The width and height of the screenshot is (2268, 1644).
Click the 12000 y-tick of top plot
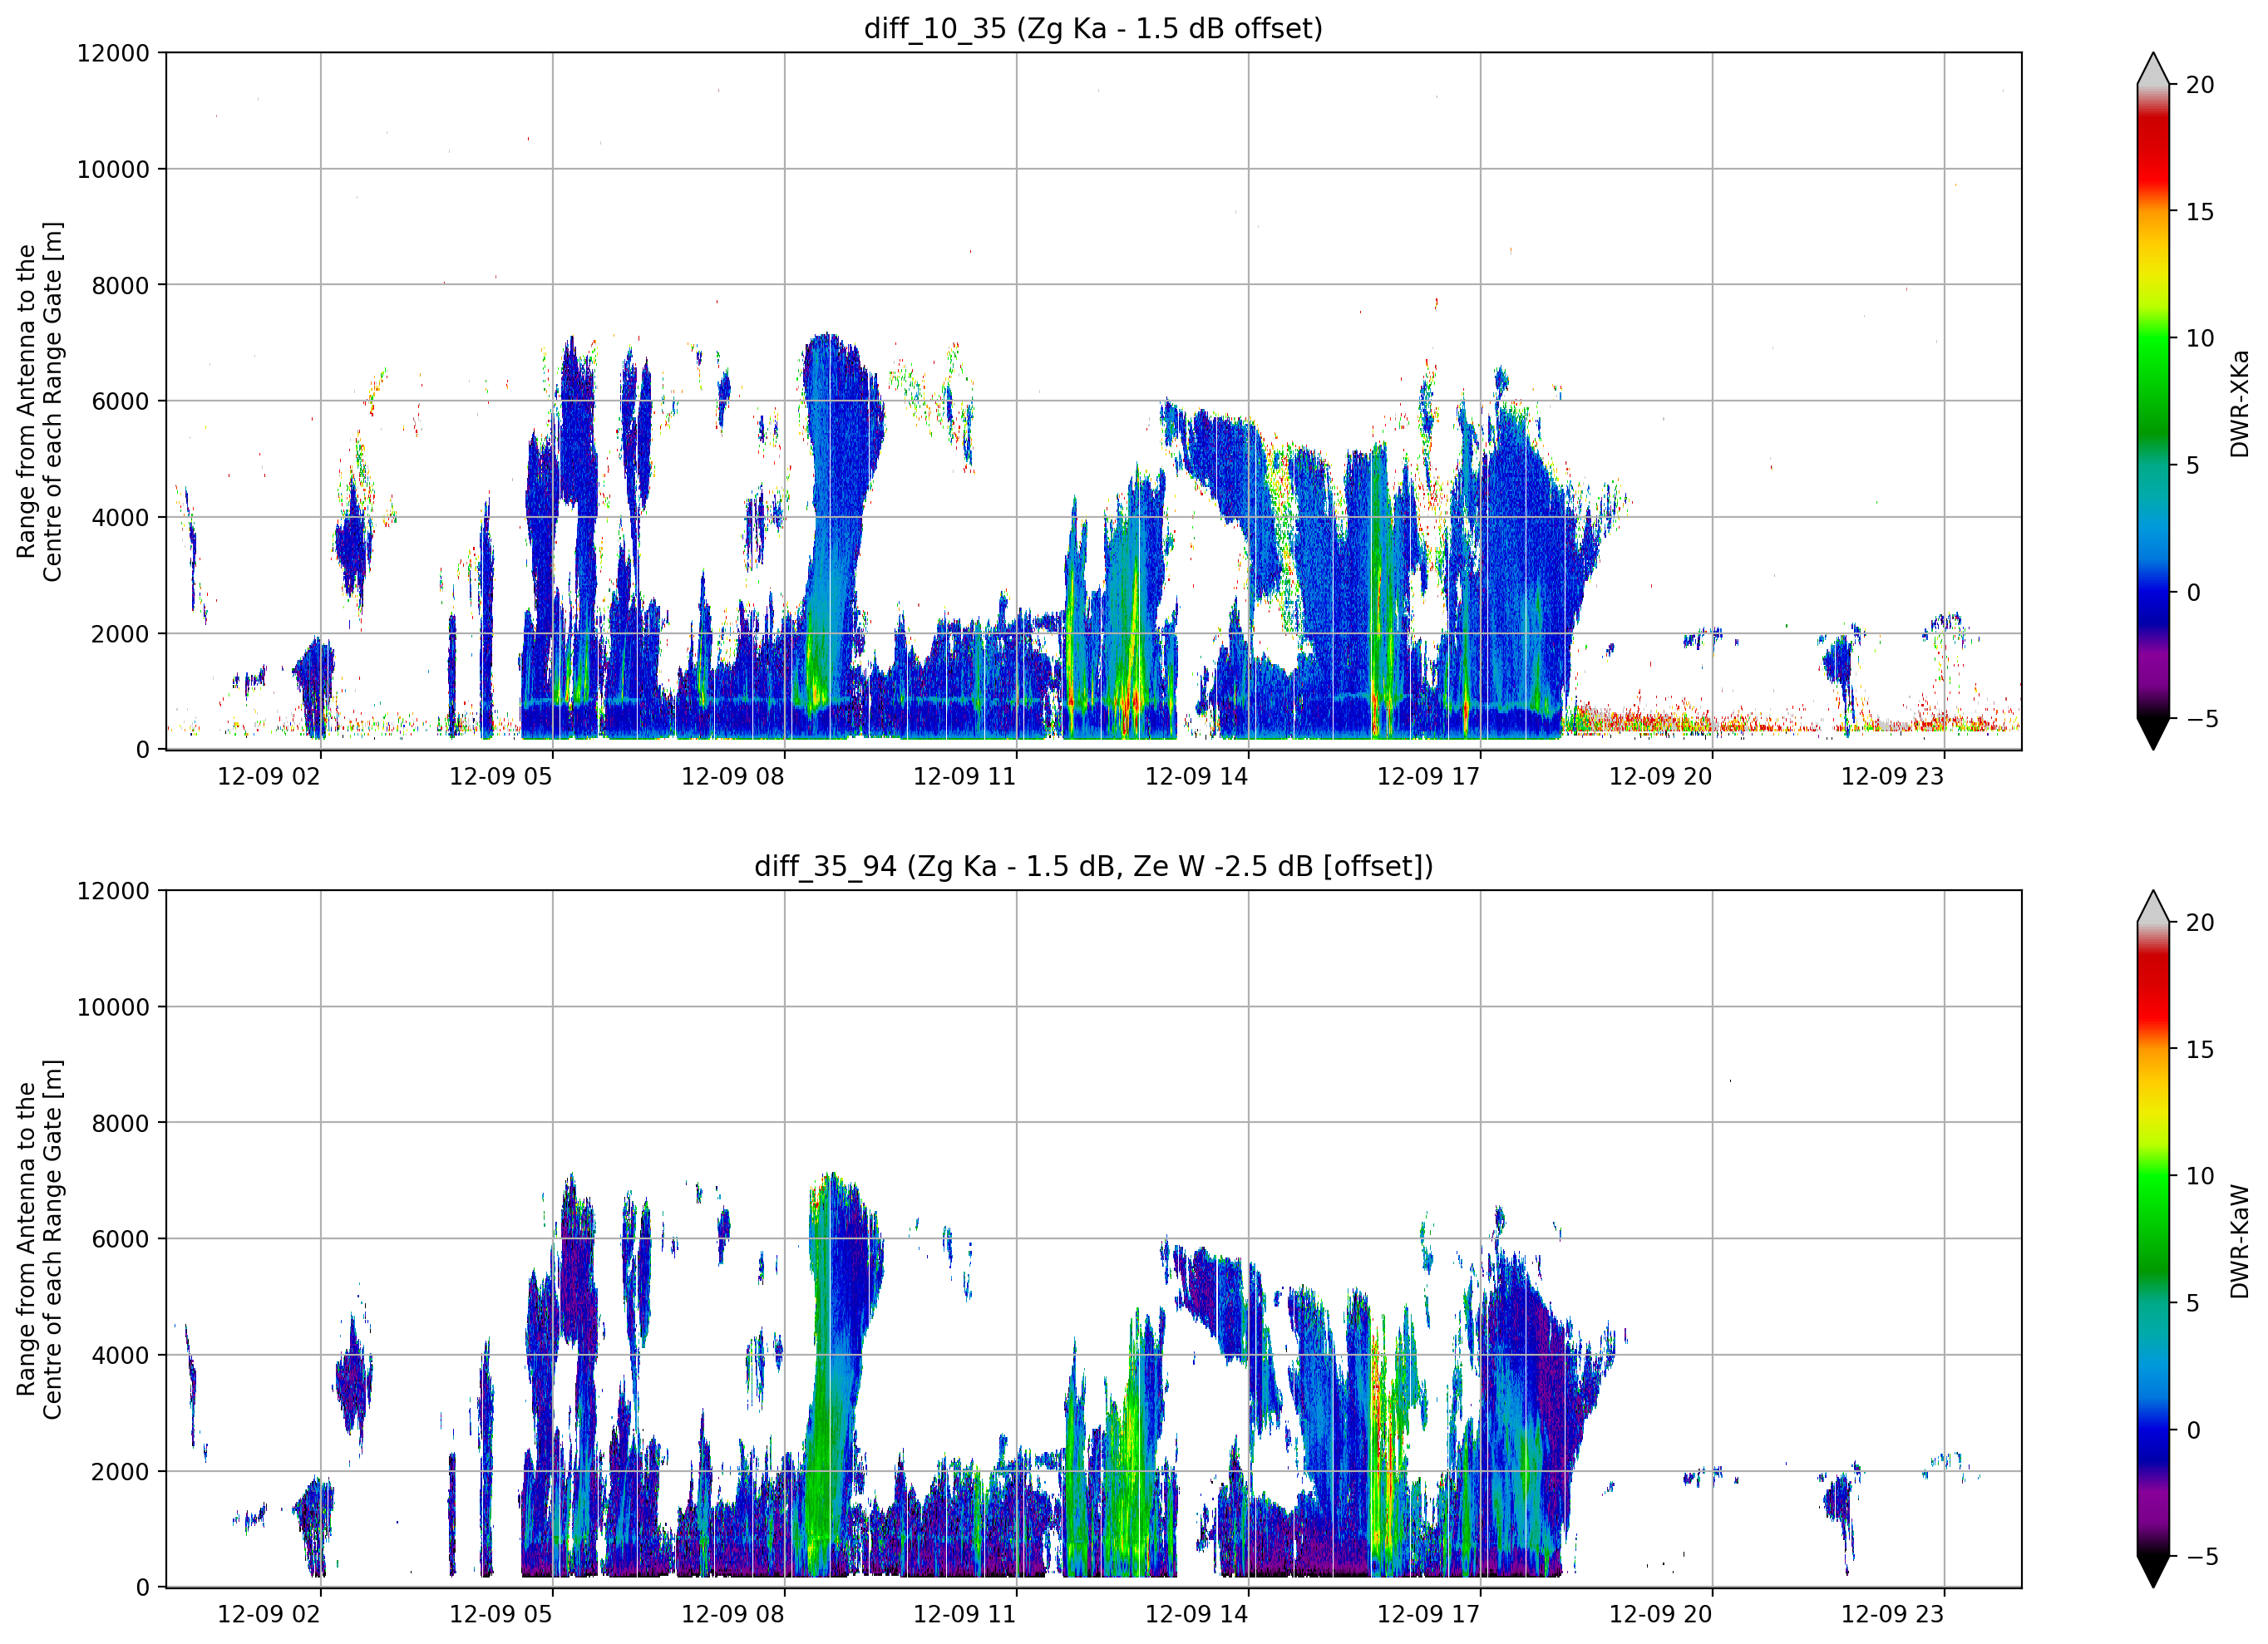(113, 53)
